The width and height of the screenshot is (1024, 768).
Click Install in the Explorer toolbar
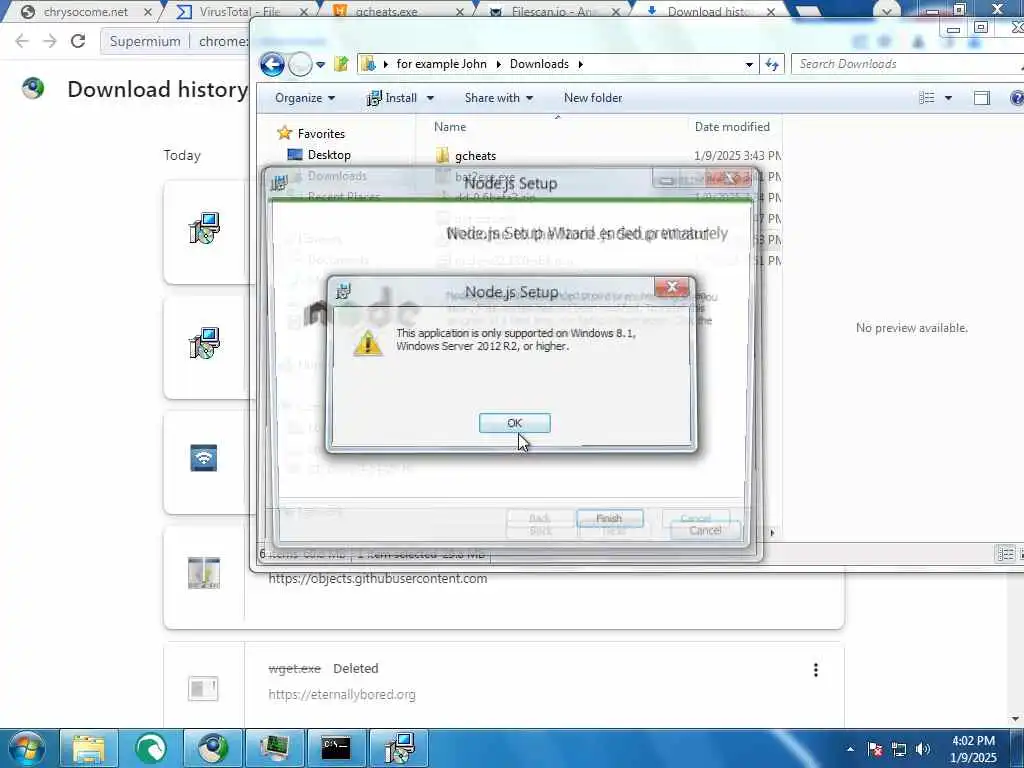tap(392, 98)
